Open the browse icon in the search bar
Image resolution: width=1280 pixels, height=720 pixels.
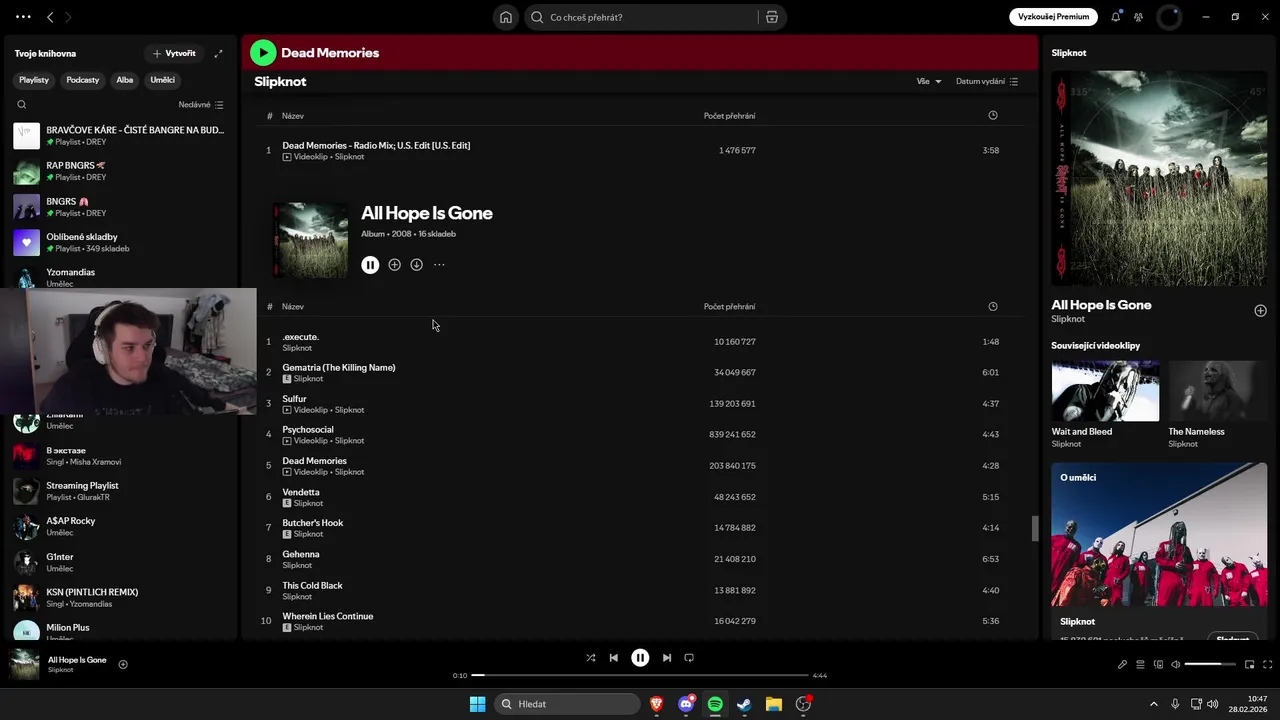(x=772, y=17)
